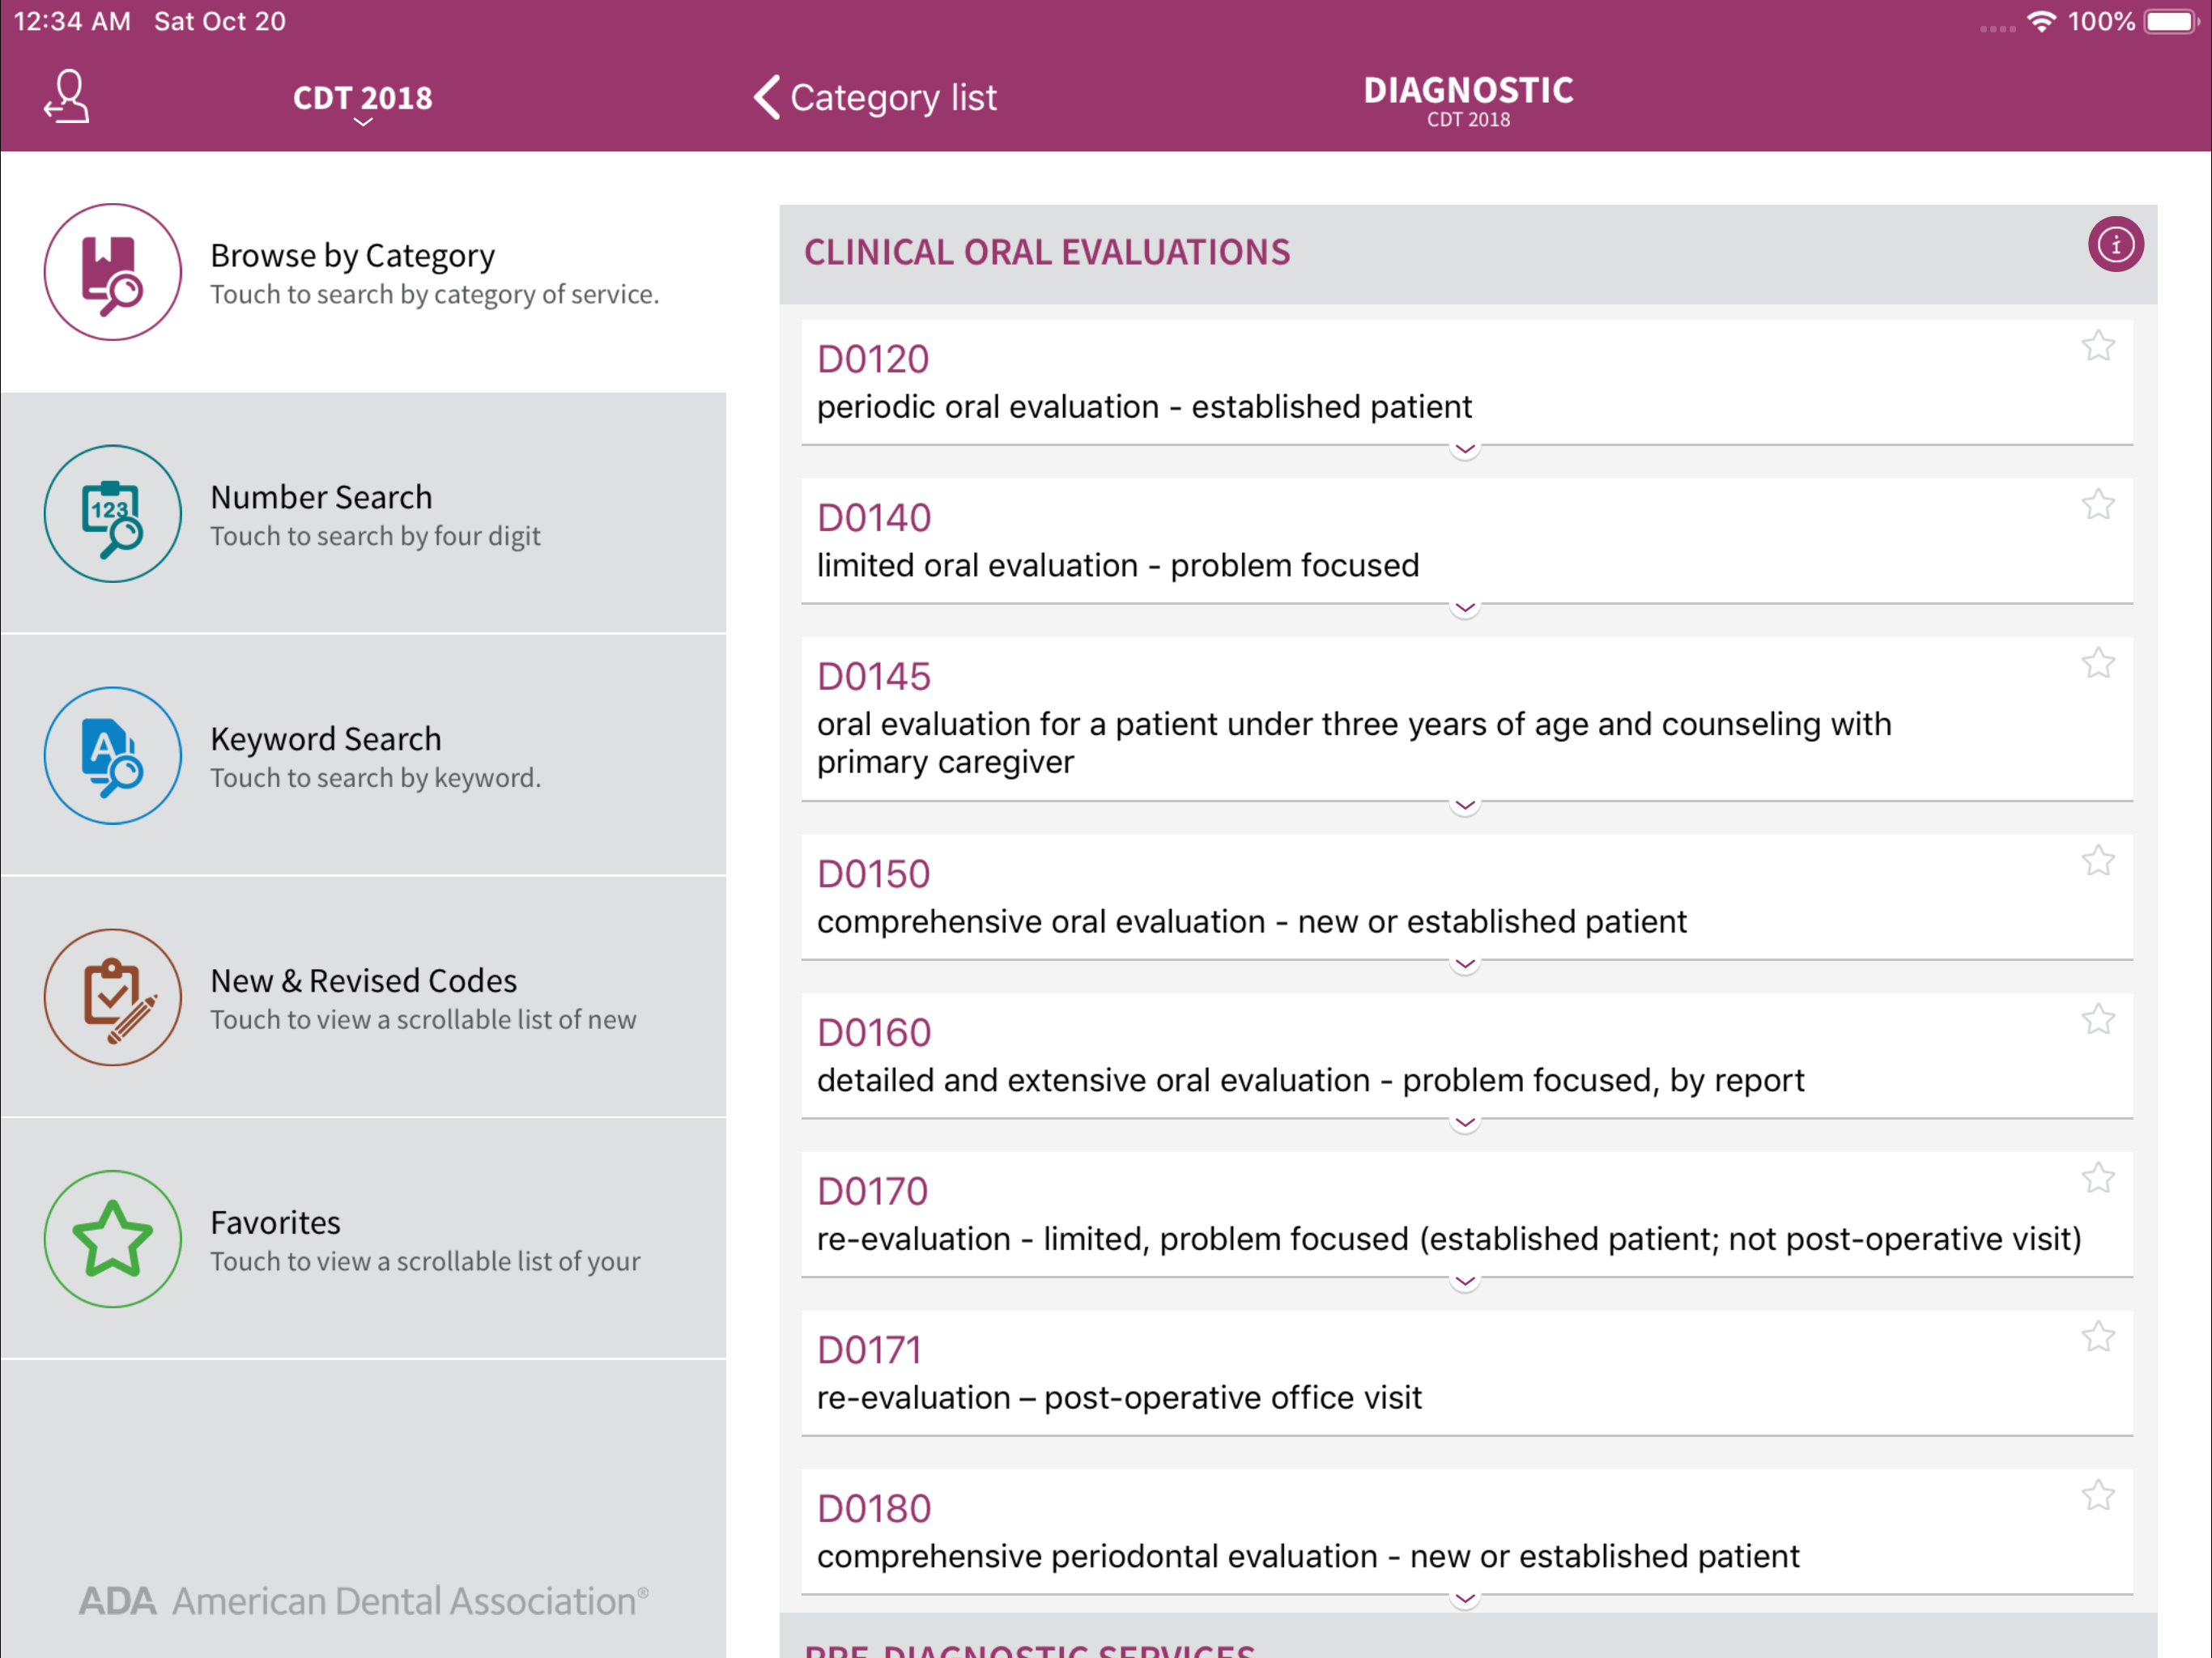Image resolution: width=2212 pixels, height=1658 pixels.
Task: Tap the battery indicator in status bar
Action: (2171, 22)
